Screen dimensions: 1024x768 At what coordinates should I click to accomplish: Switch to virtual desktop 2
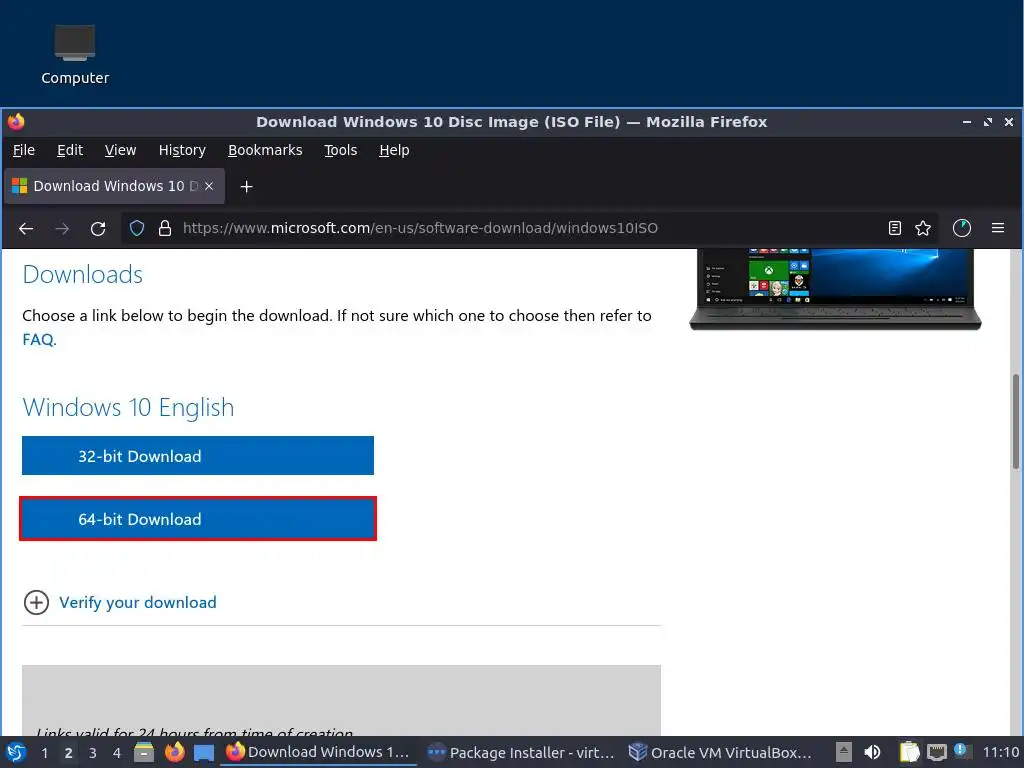(x=68, y=753)
